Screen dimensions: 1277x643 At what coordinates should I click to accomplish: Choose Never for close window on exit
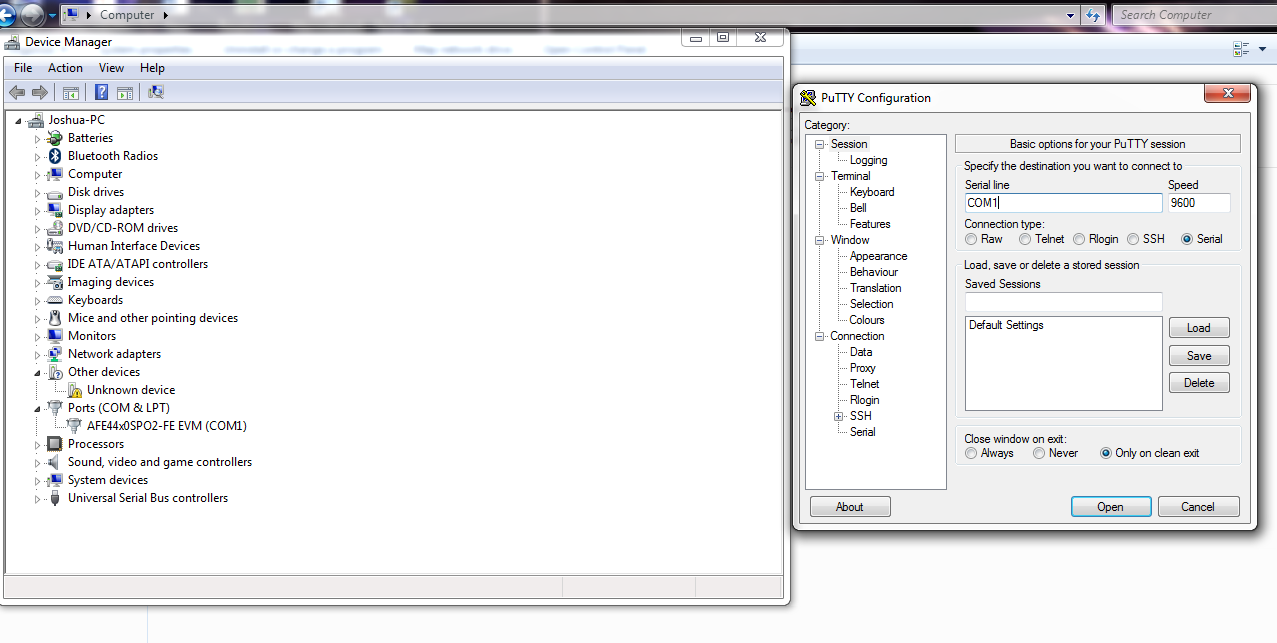[1040, 453]
